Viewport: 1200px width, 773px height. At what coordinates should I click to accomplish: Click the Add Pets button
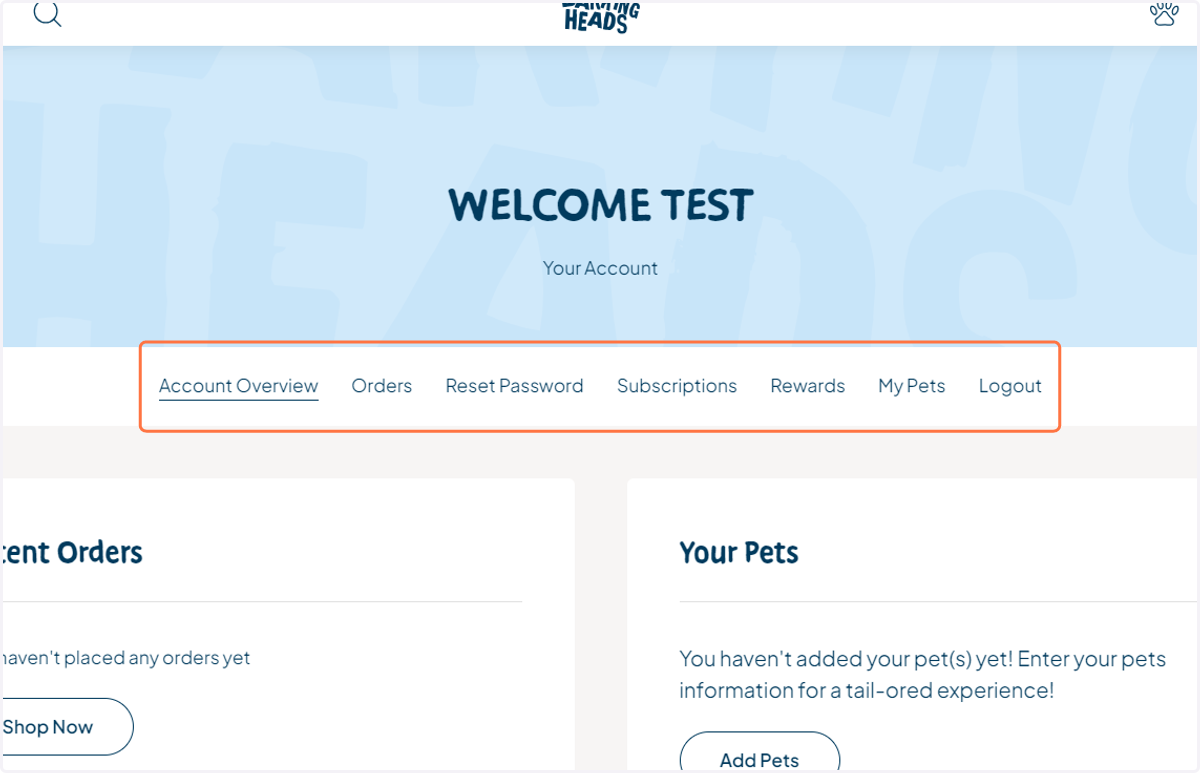tap(760, 752)
